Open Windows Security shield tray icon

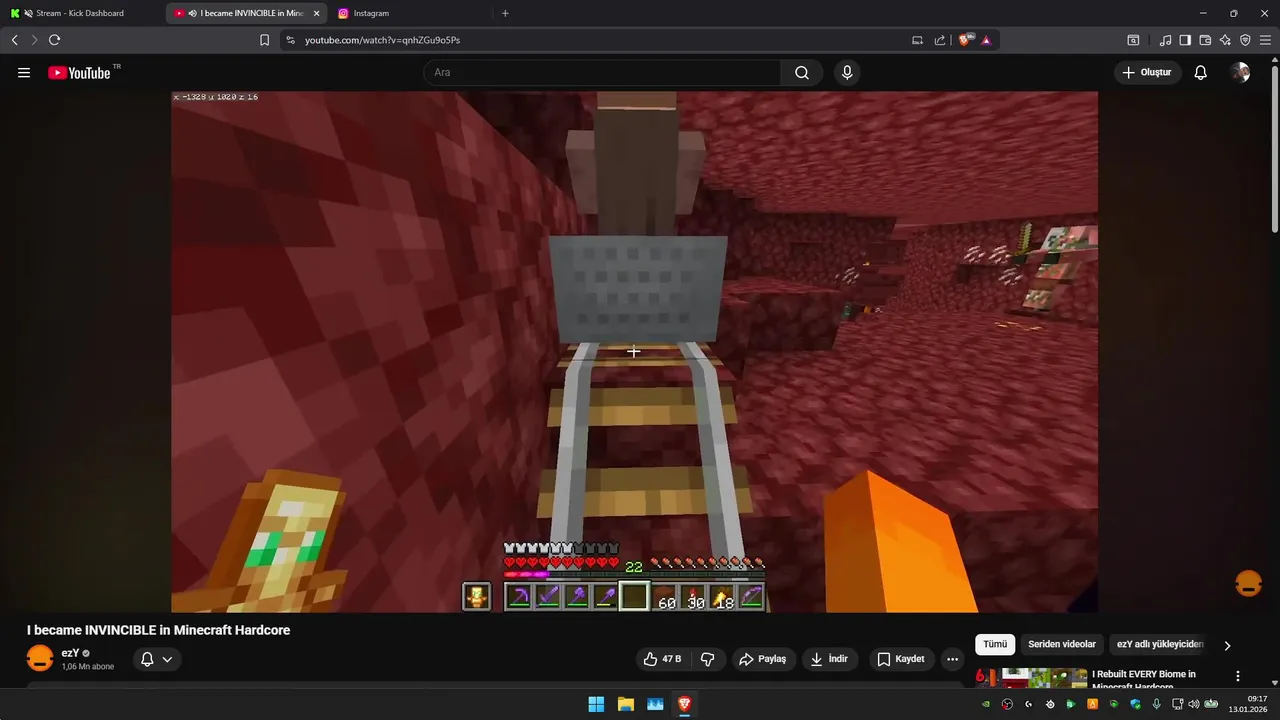[1135, 704]
